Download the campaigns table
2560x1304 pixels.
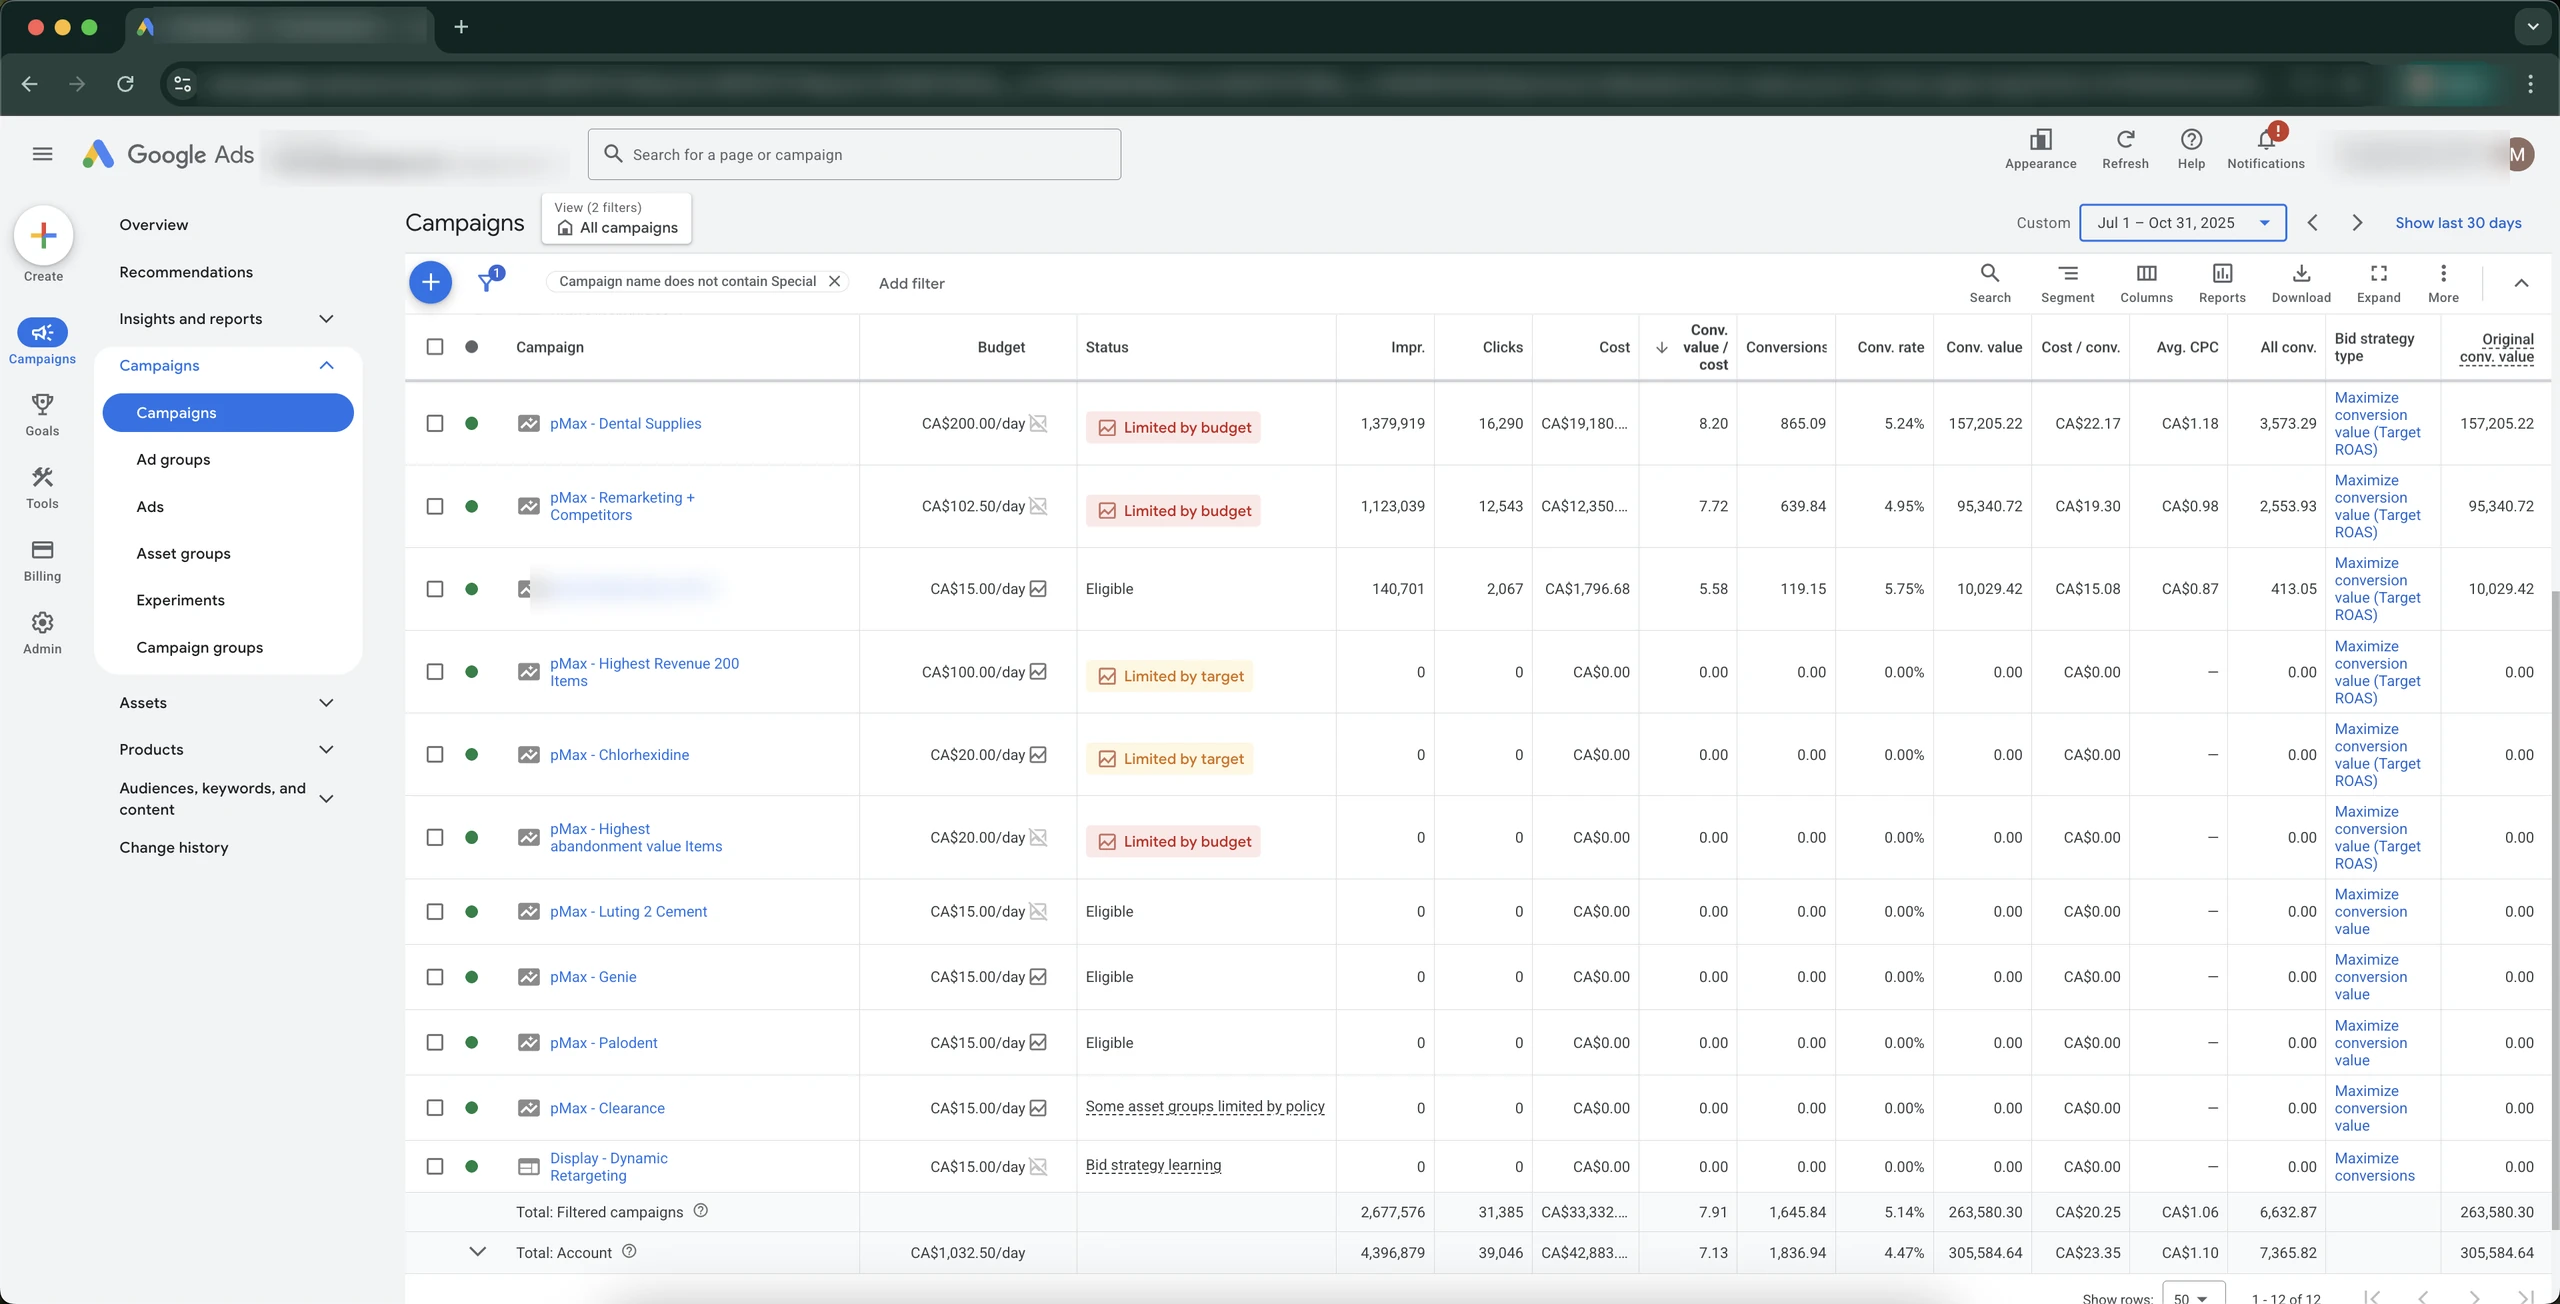[x=2301, y=283]
